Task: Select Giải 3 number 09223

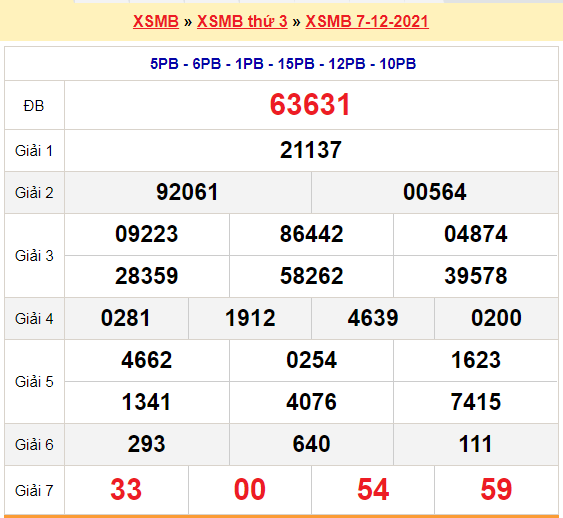Action: [x=146, y=234]
